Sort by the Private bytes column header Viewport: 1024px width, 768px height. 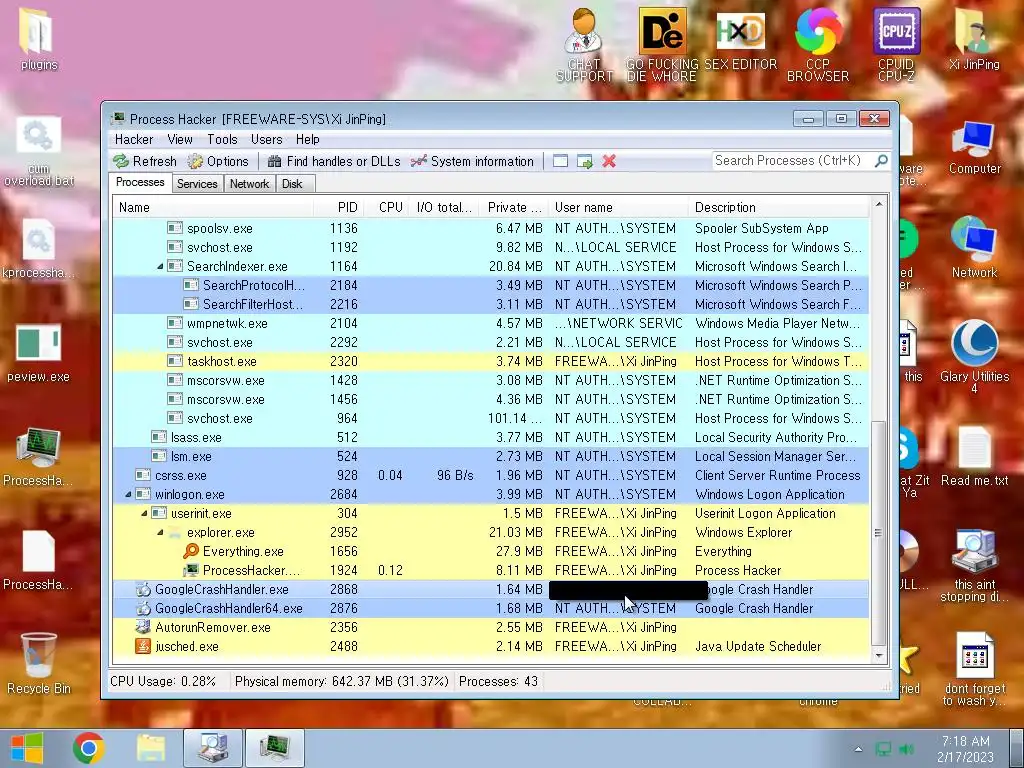(513, 208)
